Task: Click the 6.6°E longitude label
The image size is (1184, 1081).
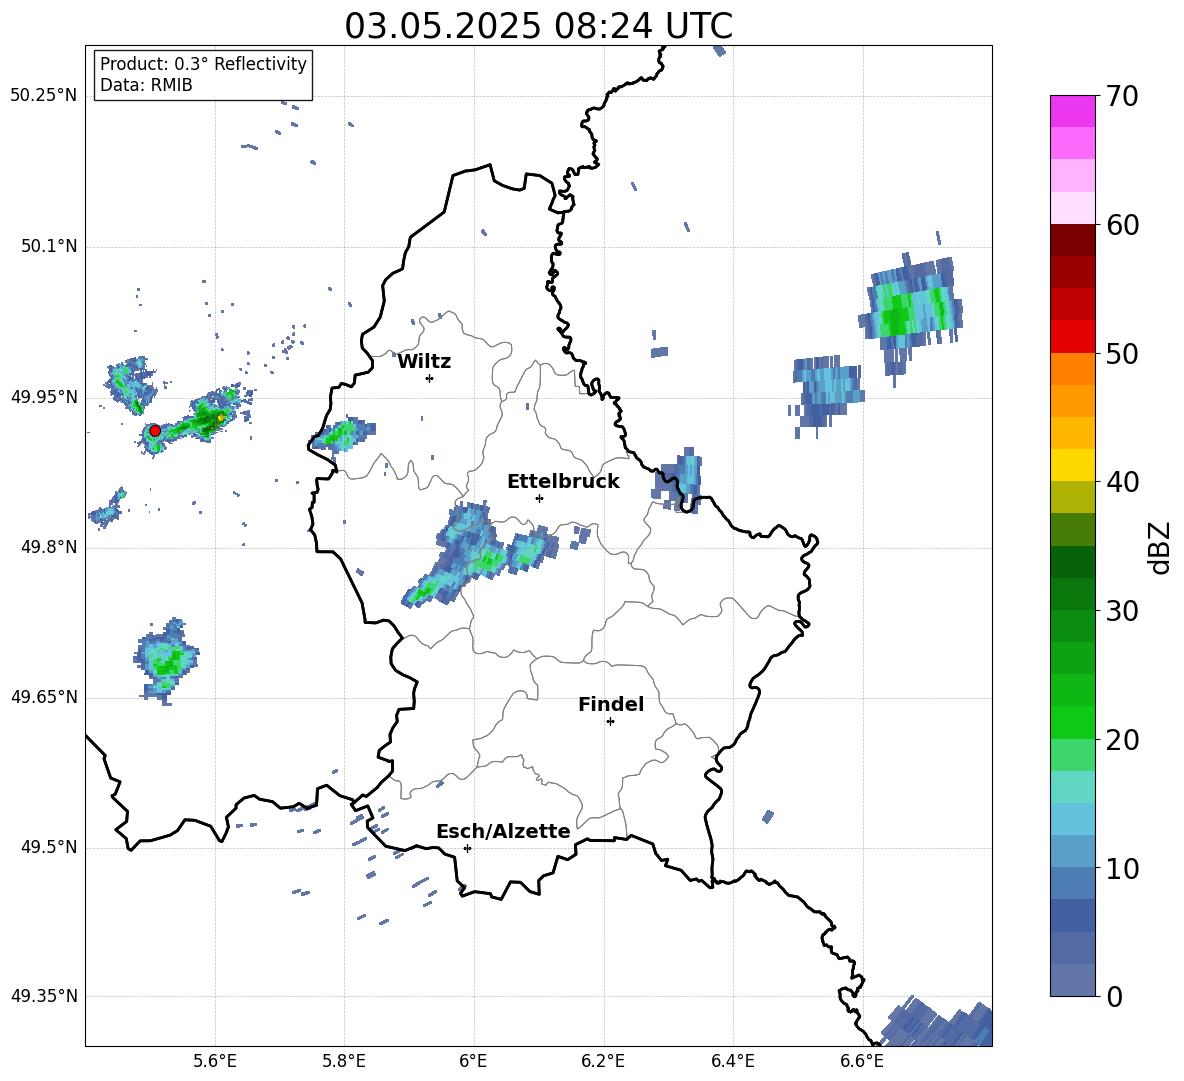Action: [x=862, y=1062]
